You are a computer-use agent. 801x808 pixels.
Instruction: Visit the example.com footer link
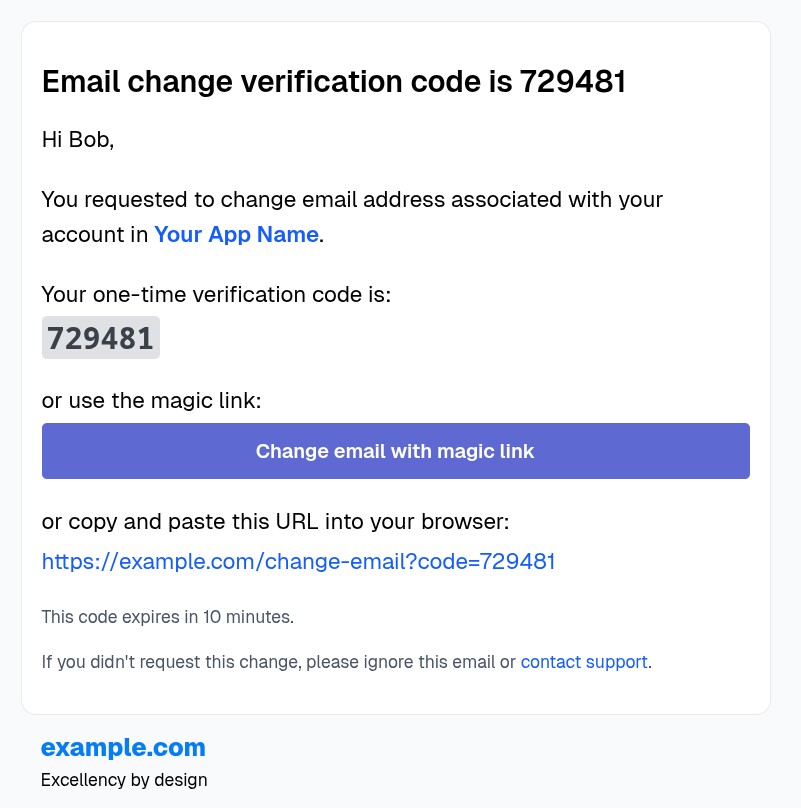tap(122, 747)
